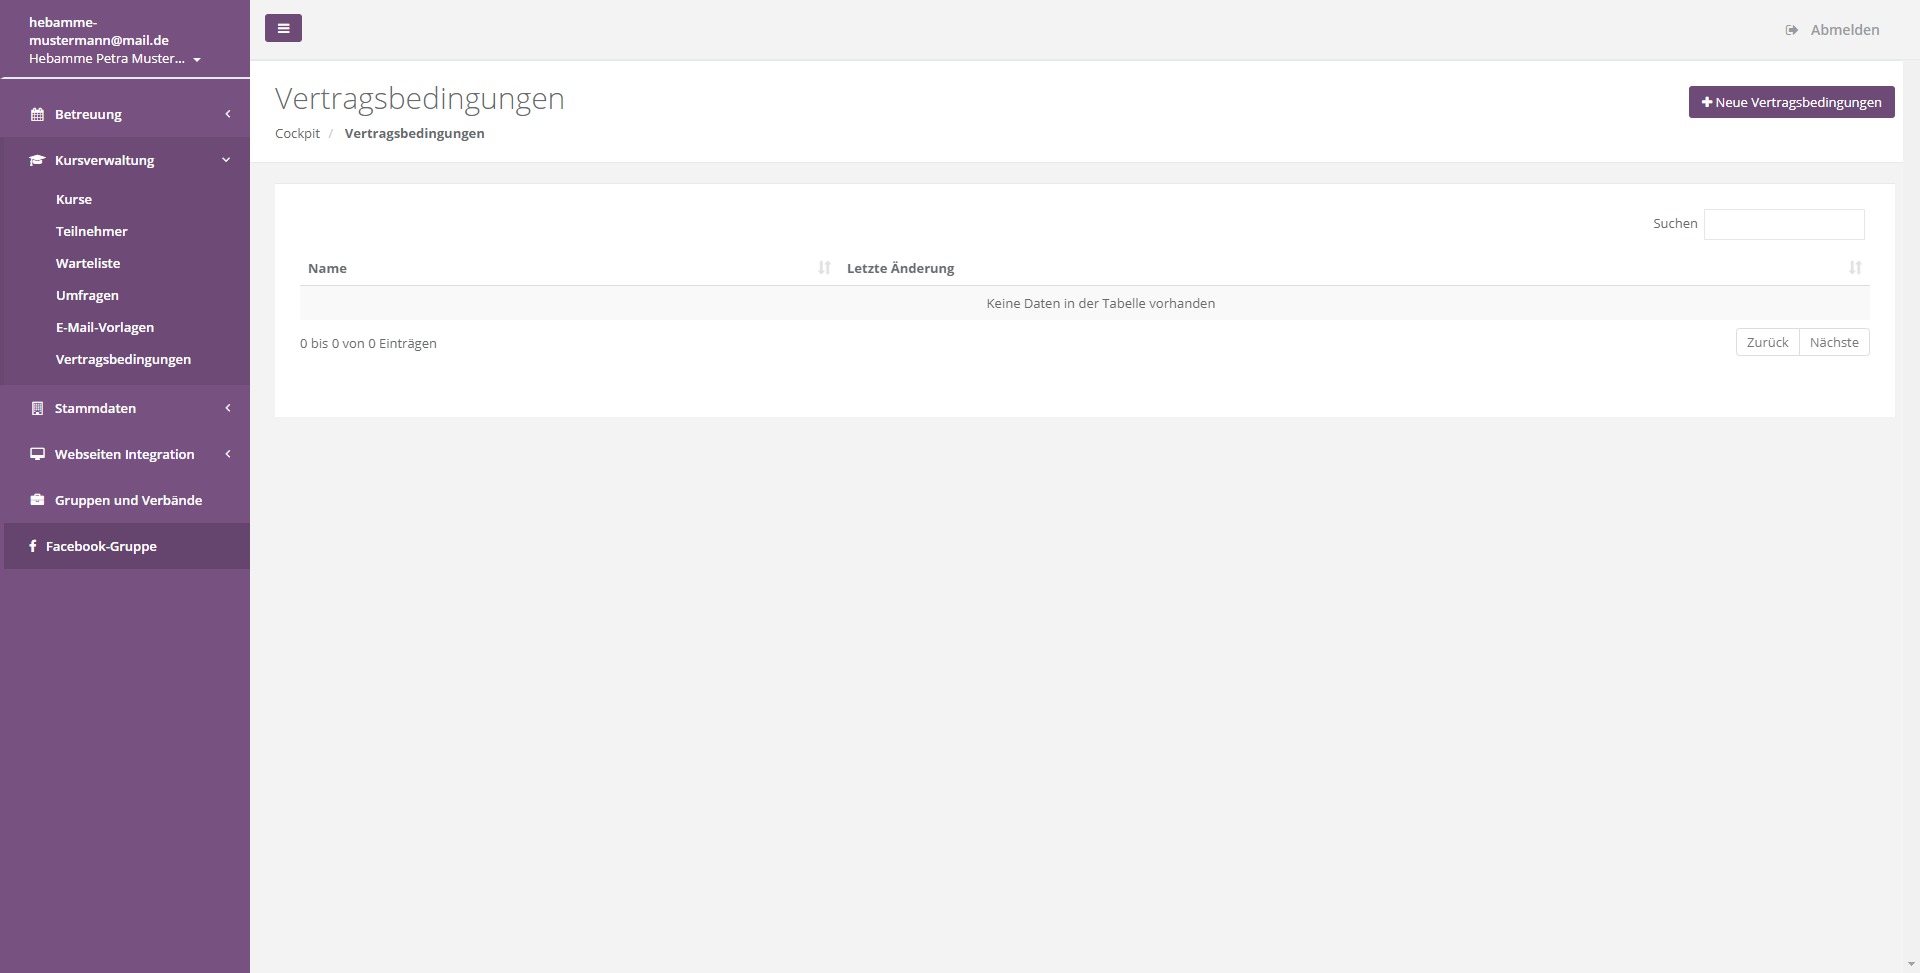Expand the Stammdaten menu chevron
Image resolution: width=1920 pixels, height=973 pixels.
(x=227, y=408)
